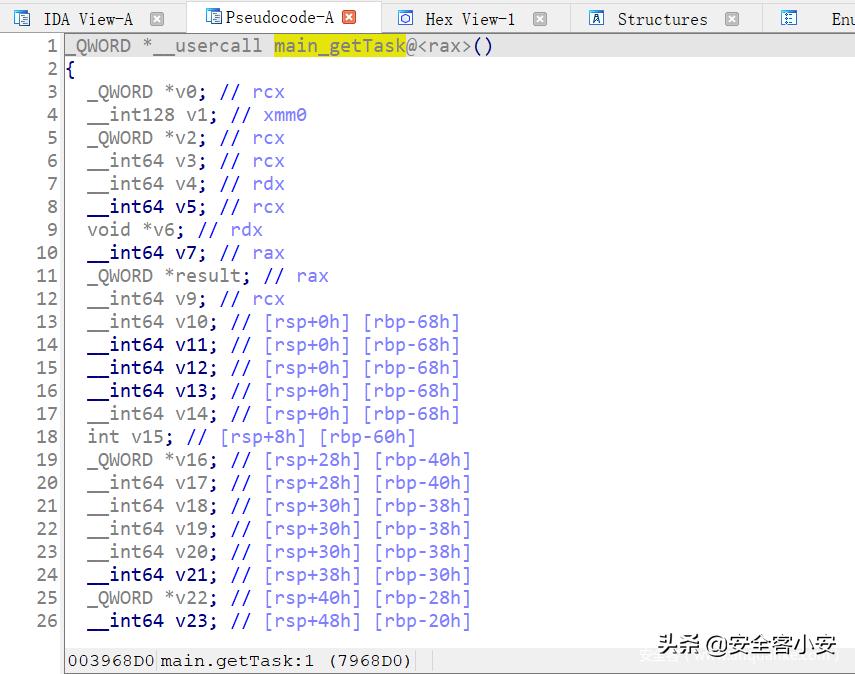
Task: Click the __usercall calling convention keyword
Action: (208, 46)
